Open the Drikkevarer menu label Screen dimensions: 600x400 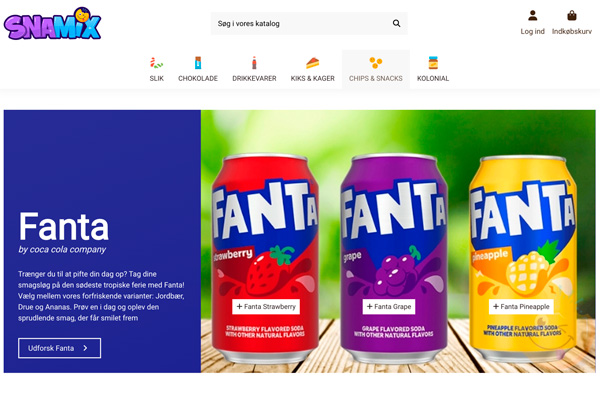255,78
